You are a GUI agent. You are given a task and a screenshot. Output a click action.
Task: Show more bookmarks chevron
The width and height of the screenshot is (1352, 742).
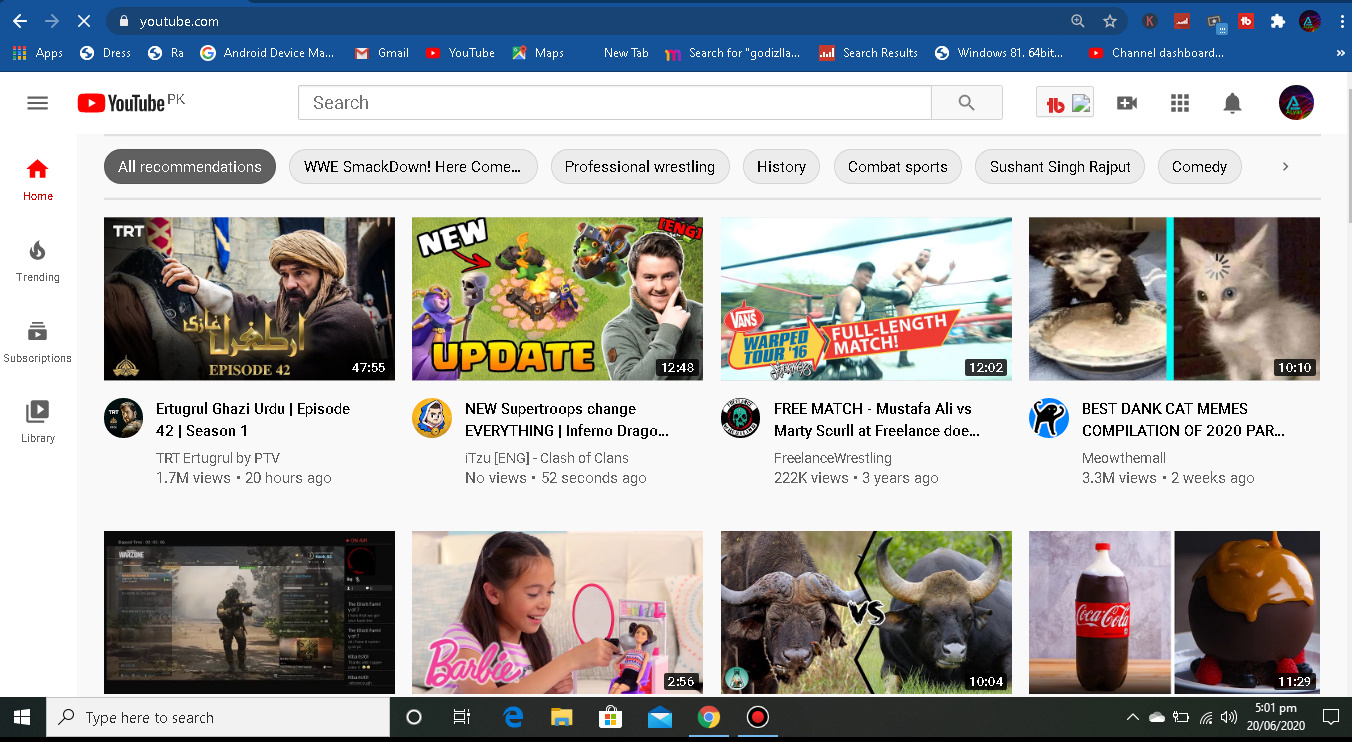(1340, 53)
